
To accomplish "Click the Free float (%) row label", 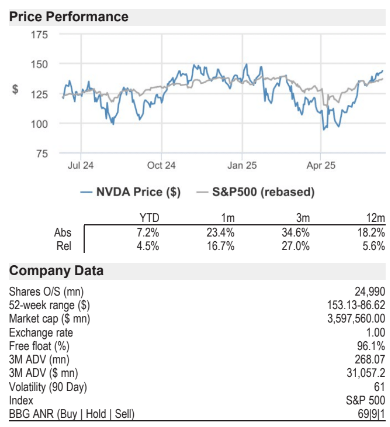I will pyautogui.click(x=39, y=346).
